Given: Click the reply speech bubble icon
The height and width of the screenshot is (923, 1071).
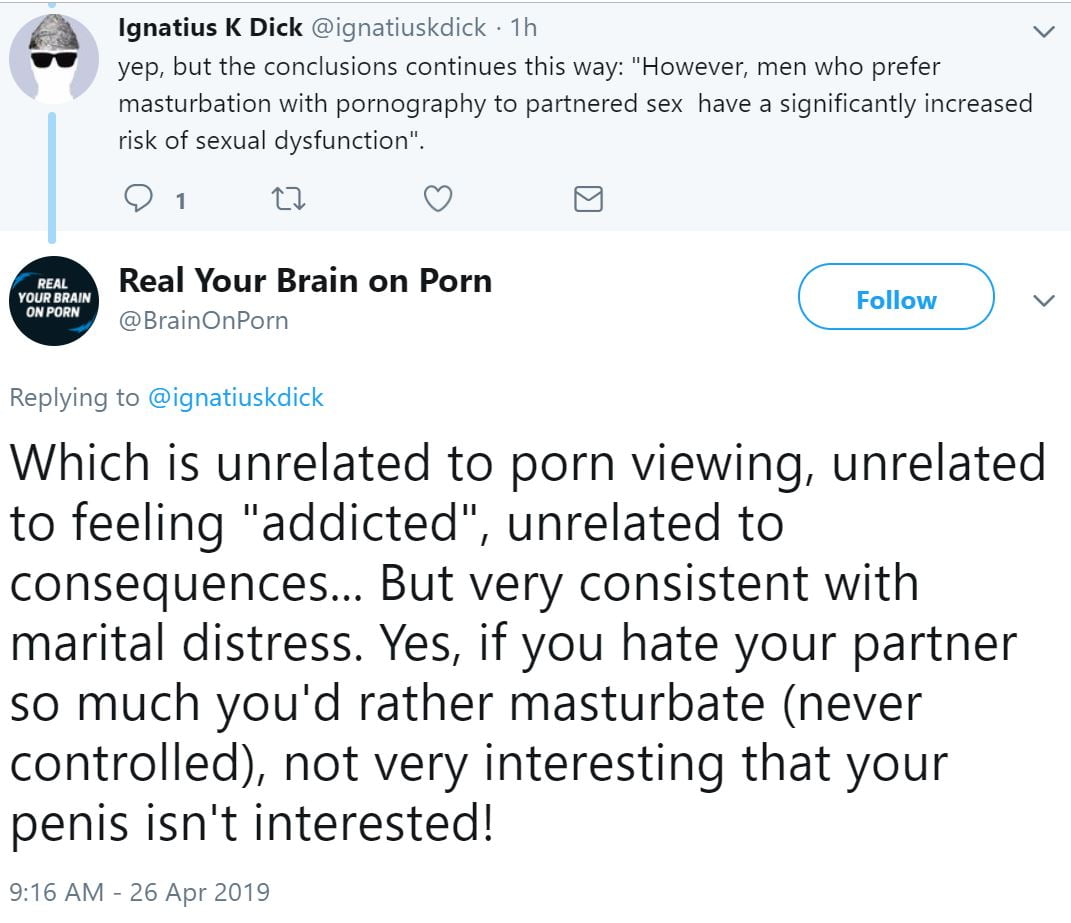Looking at the screenshot, I should click(x=137, y=200).
